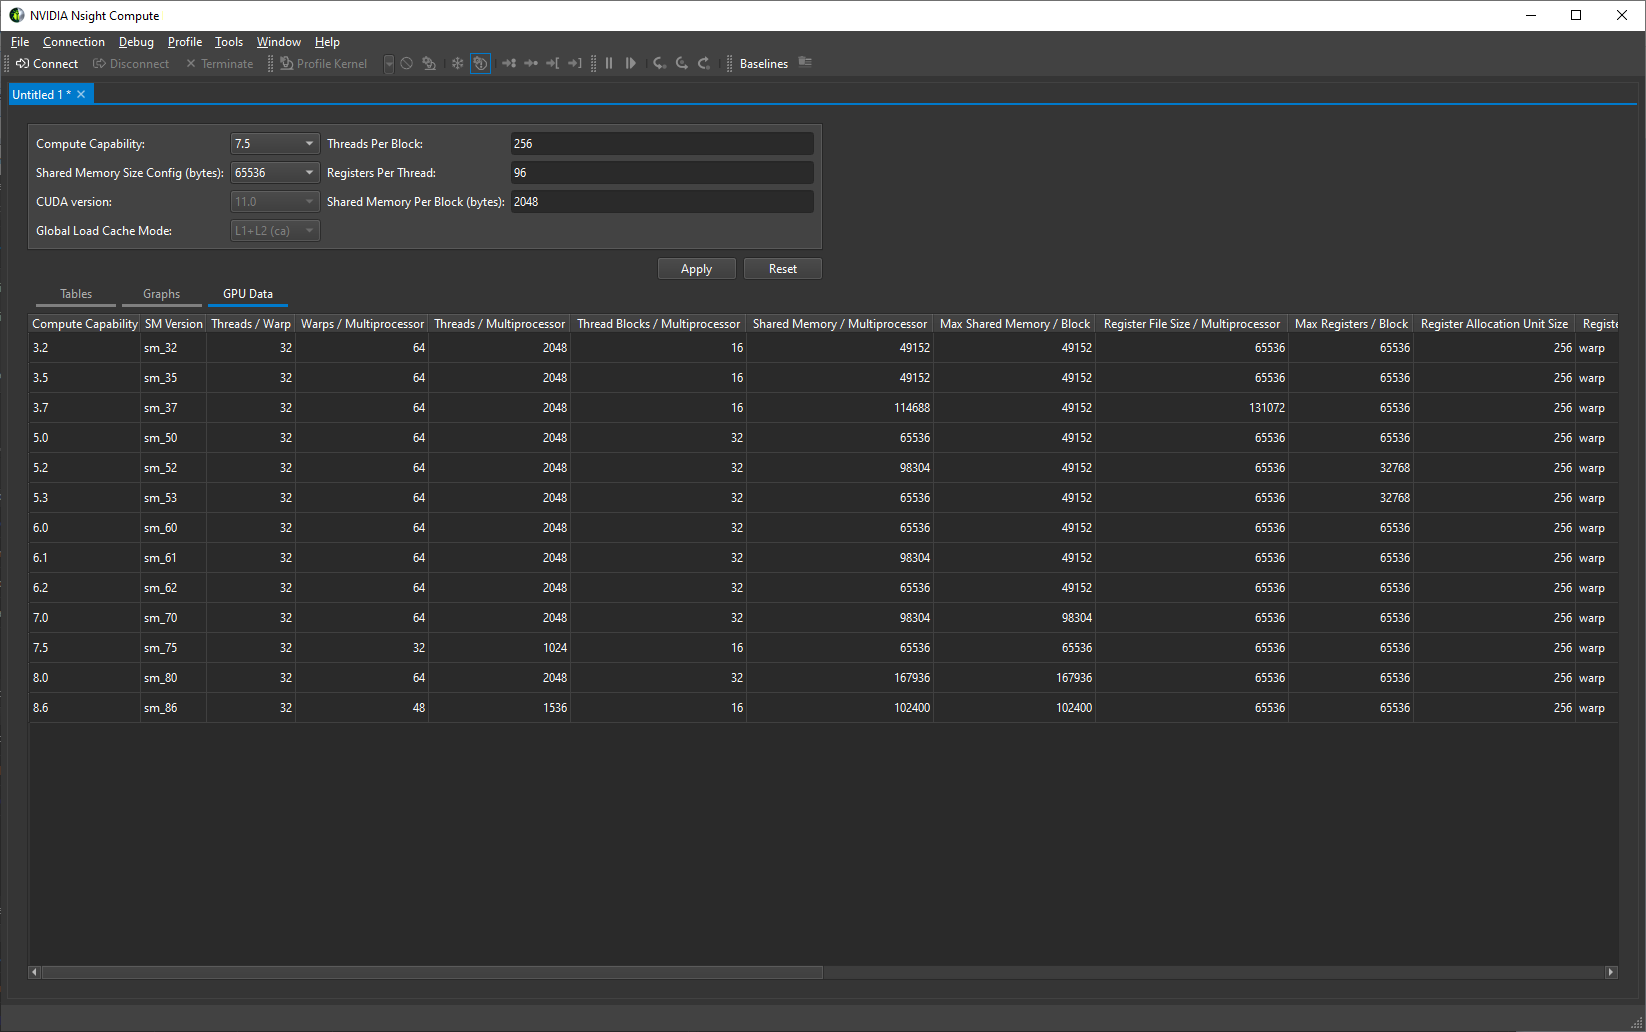
Task: Click the icon right of Baselines
Action: 805,62
